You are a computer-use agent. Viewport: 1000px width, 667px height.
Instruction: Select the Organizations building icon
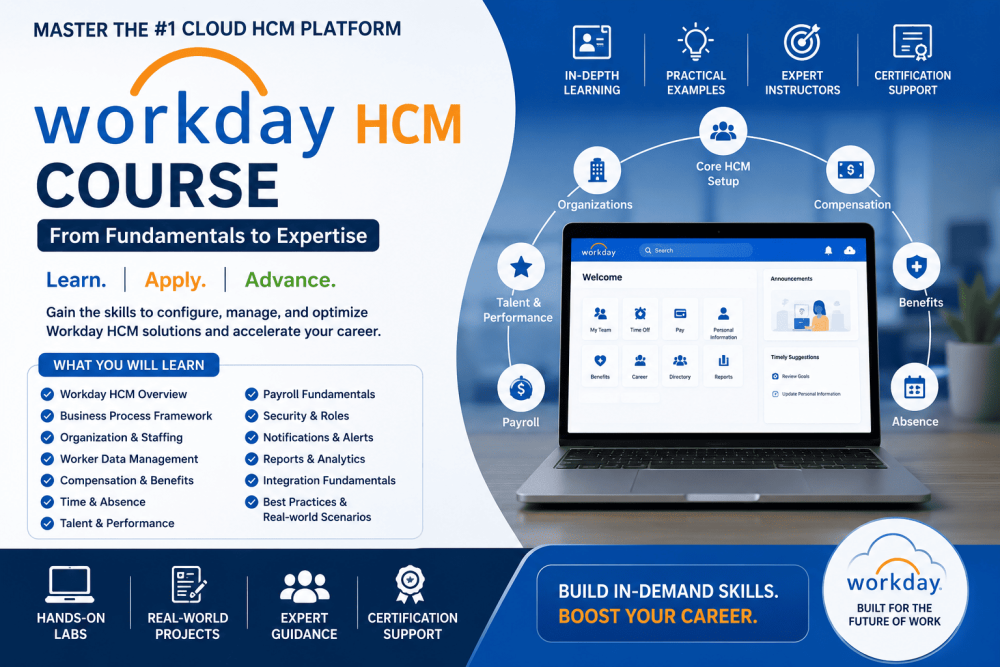click(x=597, y=170)
